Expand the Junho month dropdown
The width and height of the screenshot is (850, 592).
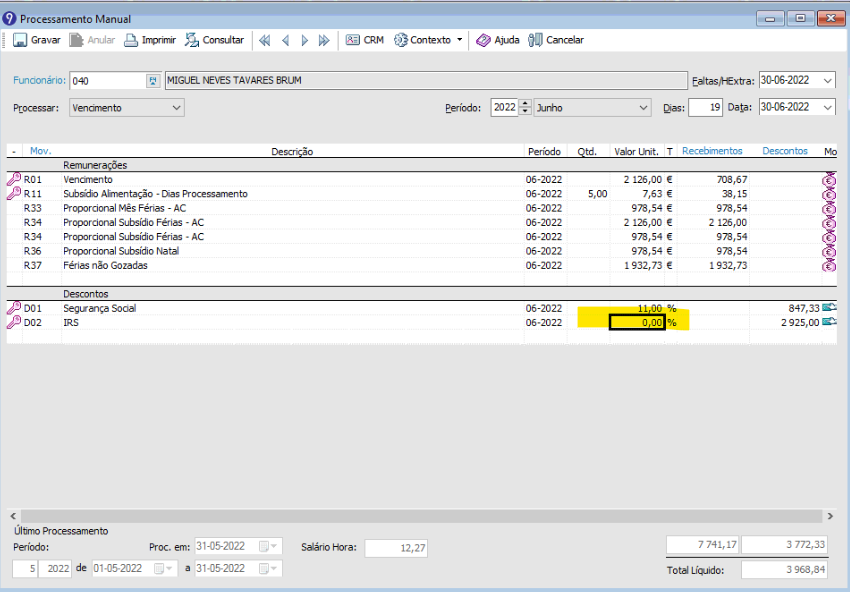point(643,108)
